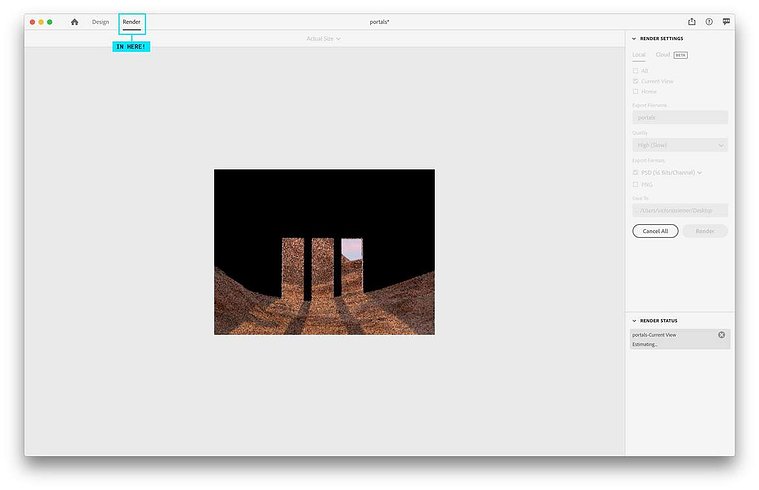Toggle the PSD (16 Bits/Channel) checkbox
This screenshot has height=490, width=759.
tap(636, 172)
